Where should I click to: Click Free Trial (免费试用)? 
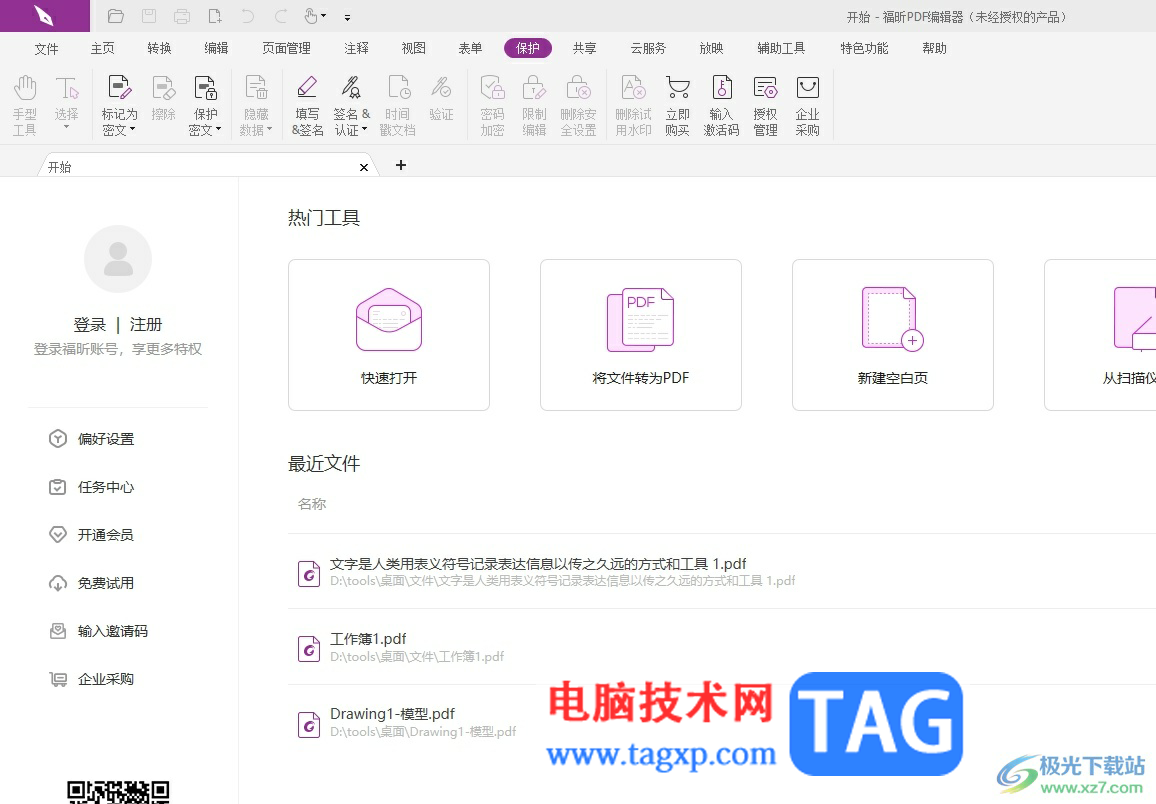point(91,584)
